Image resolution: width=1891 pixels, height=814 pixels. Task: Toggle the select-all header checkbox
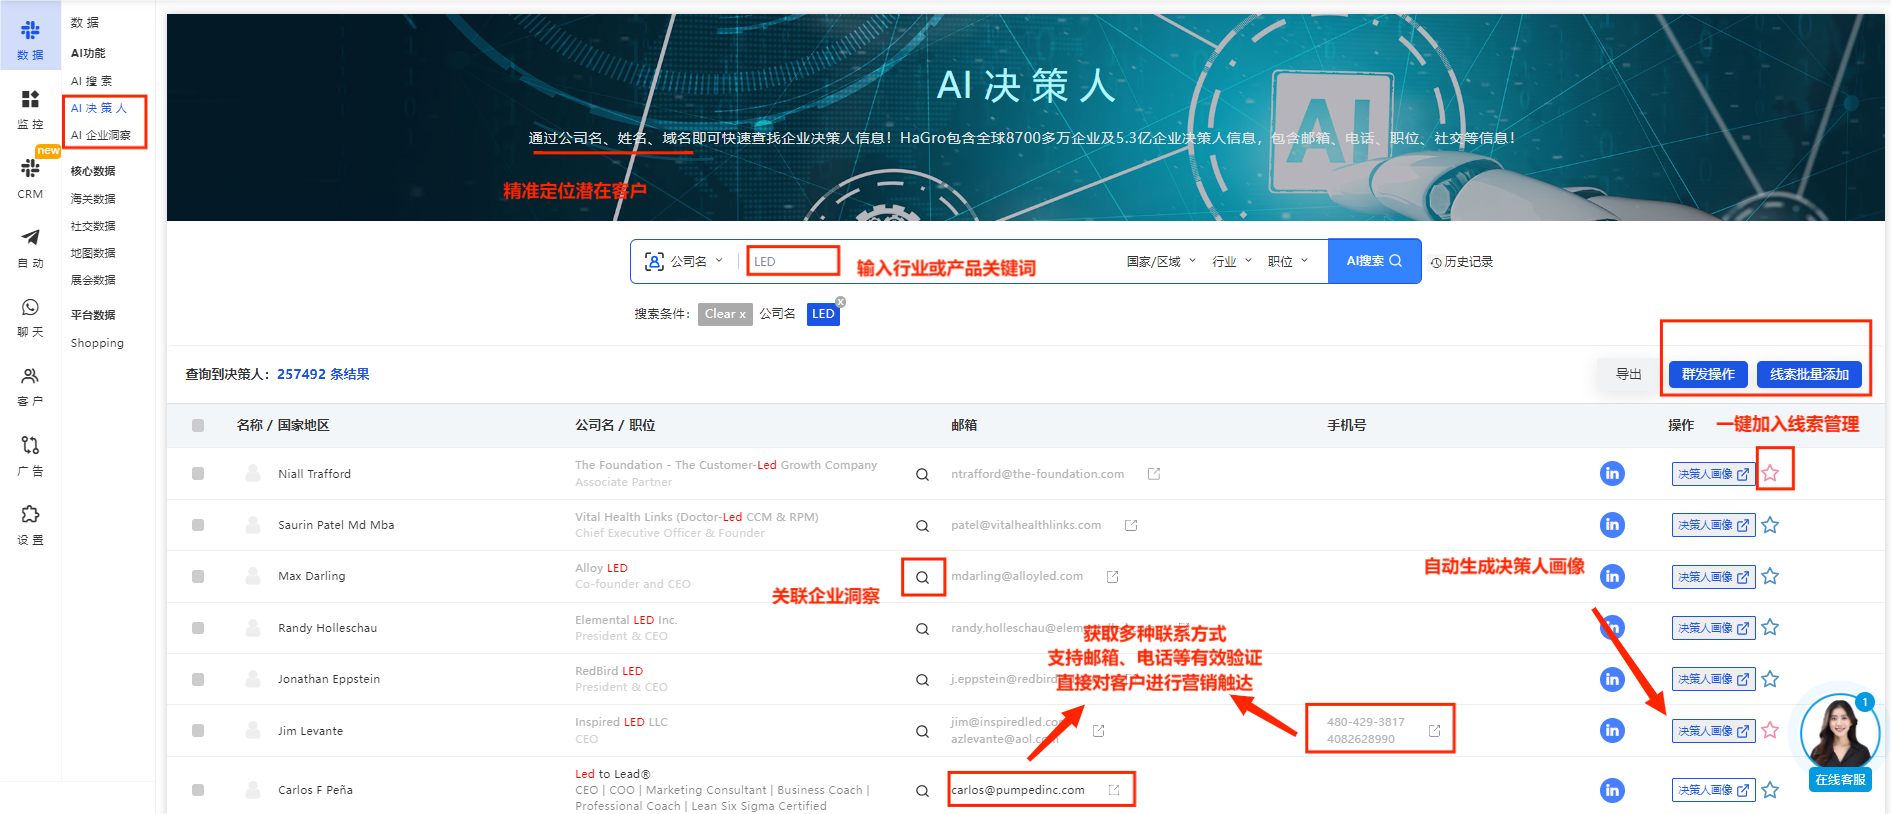tap(198, 425)
